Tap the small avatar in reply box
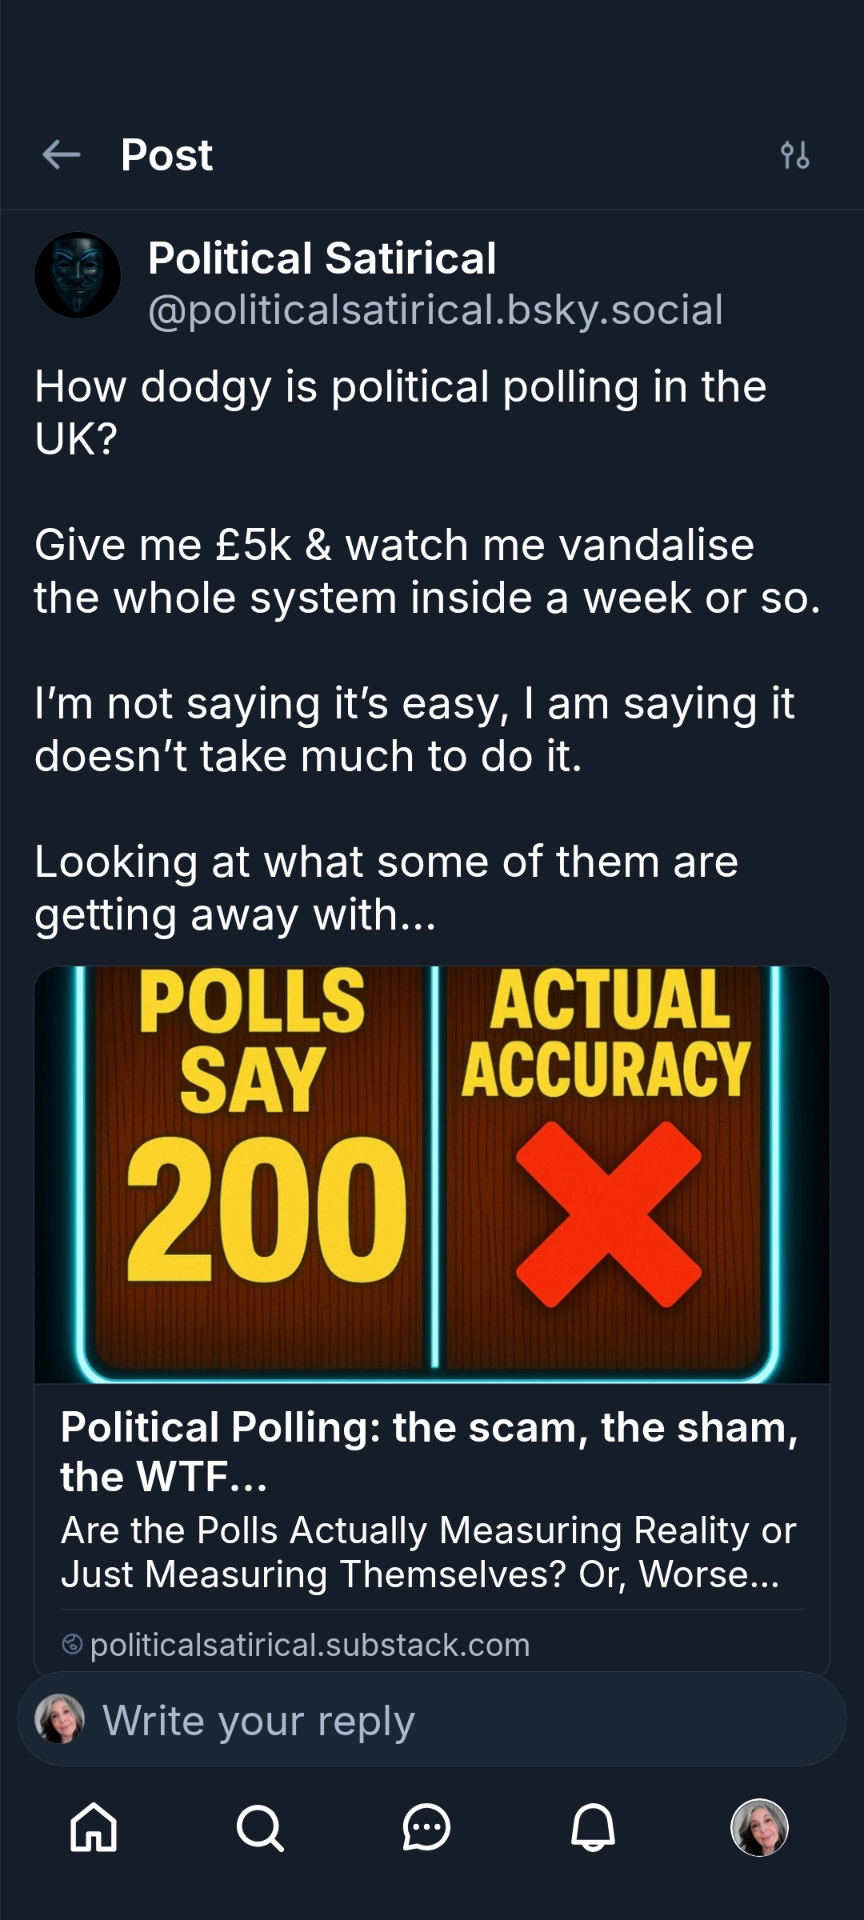 click(x=60, y=1719)
